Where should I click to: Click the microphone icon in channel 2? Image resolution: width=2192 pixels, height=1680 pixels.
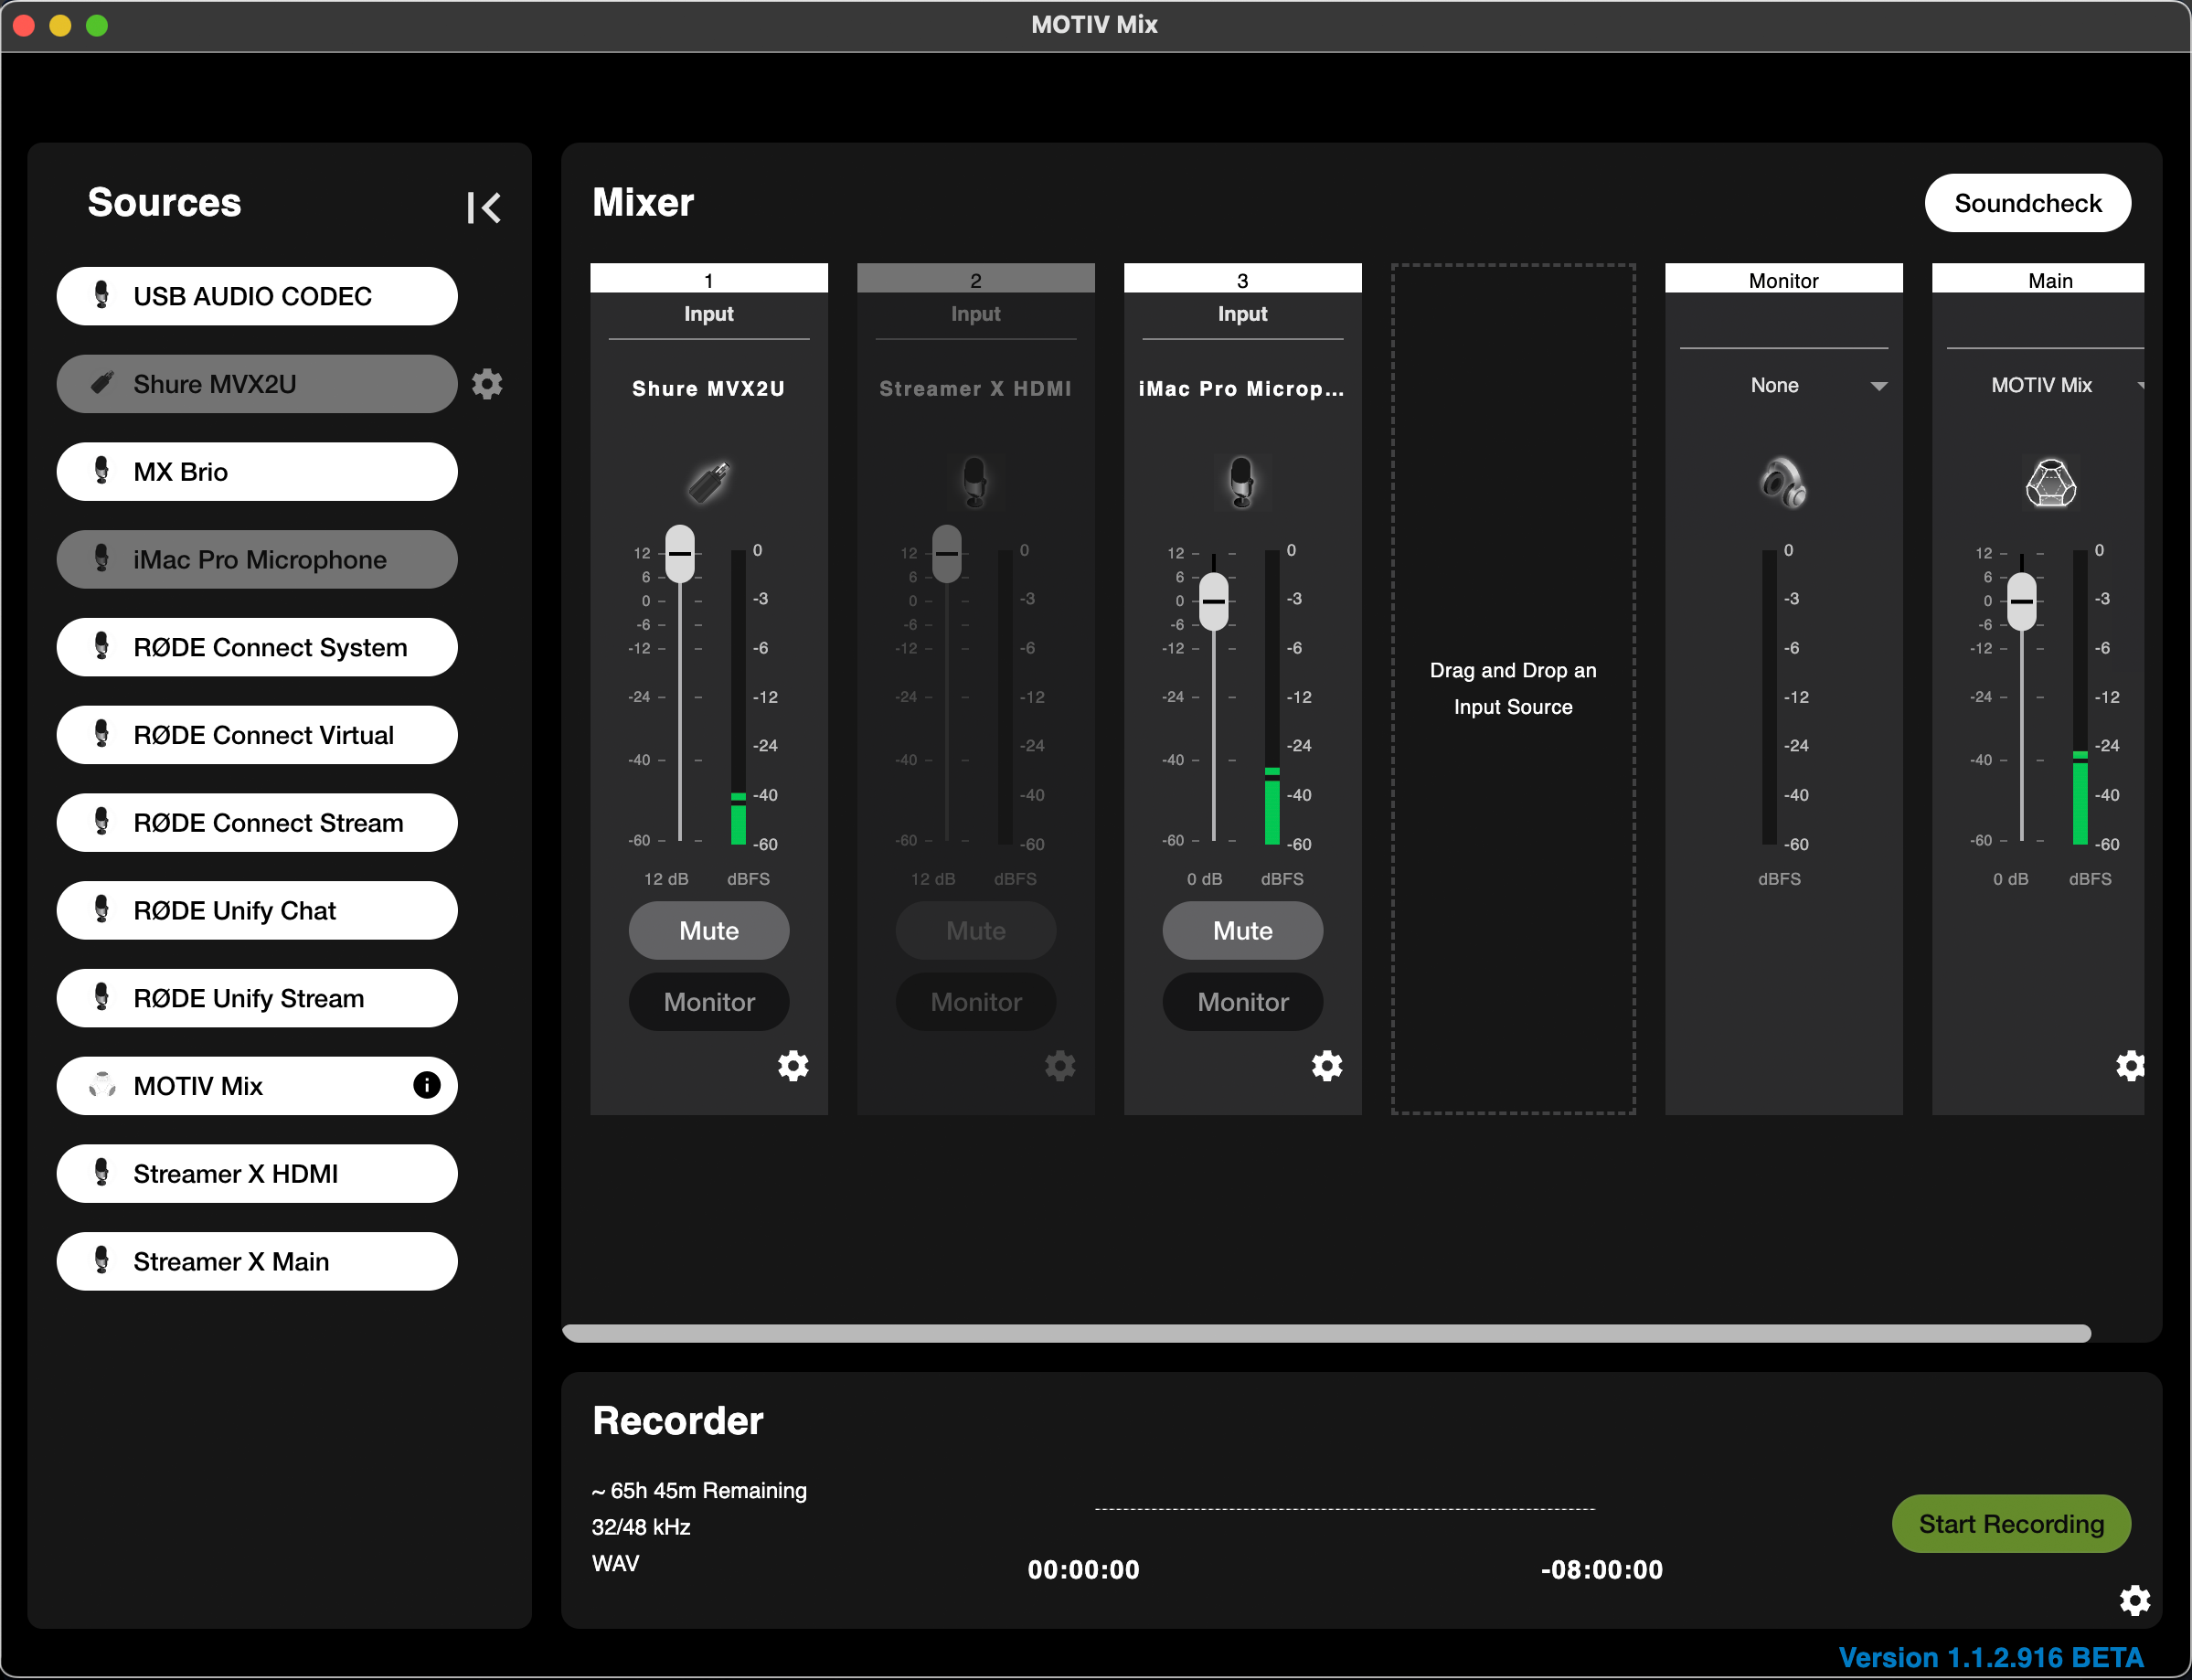tap(975, 482)
